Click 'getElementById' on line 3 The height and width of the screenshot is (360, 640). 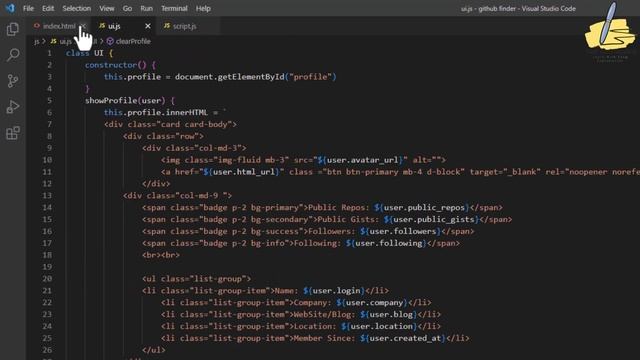pos(251,77)
